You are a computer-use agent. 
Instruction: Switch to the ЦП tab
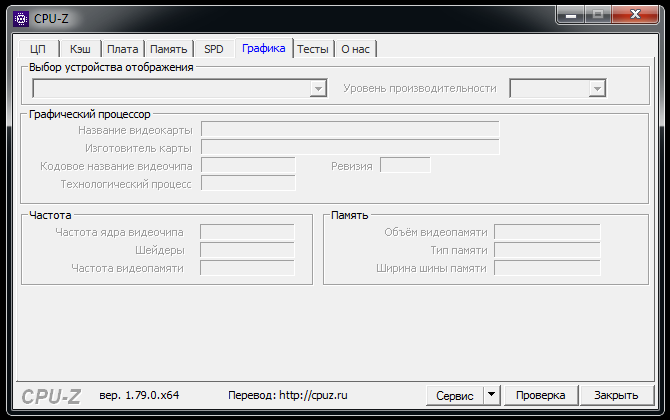pos(38,49)
